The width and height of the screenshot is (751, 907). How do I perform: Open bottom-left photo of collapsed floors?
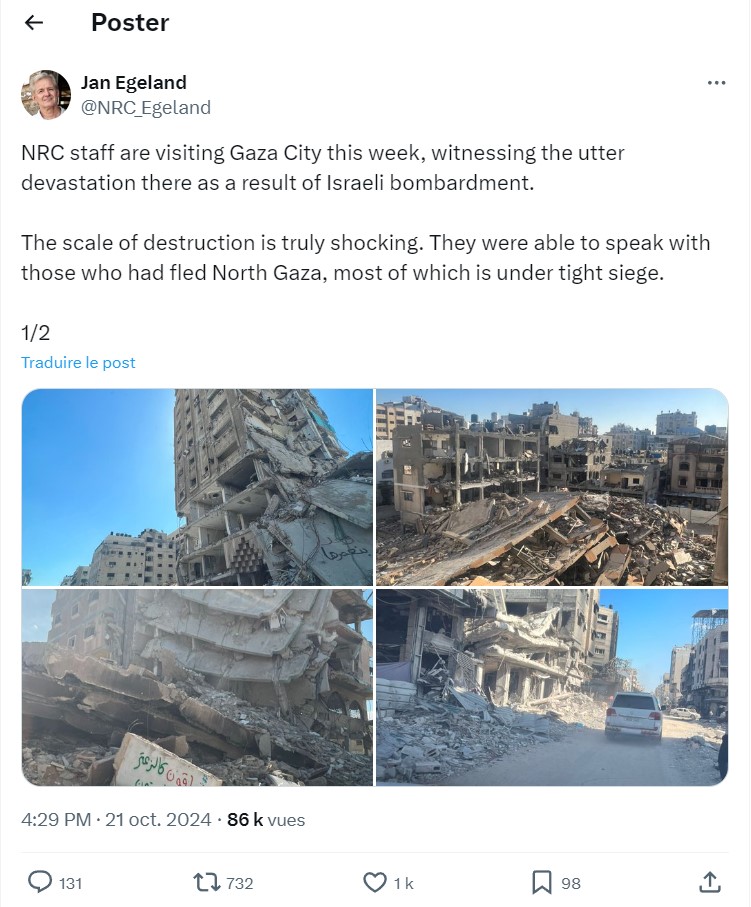point(197,687)
